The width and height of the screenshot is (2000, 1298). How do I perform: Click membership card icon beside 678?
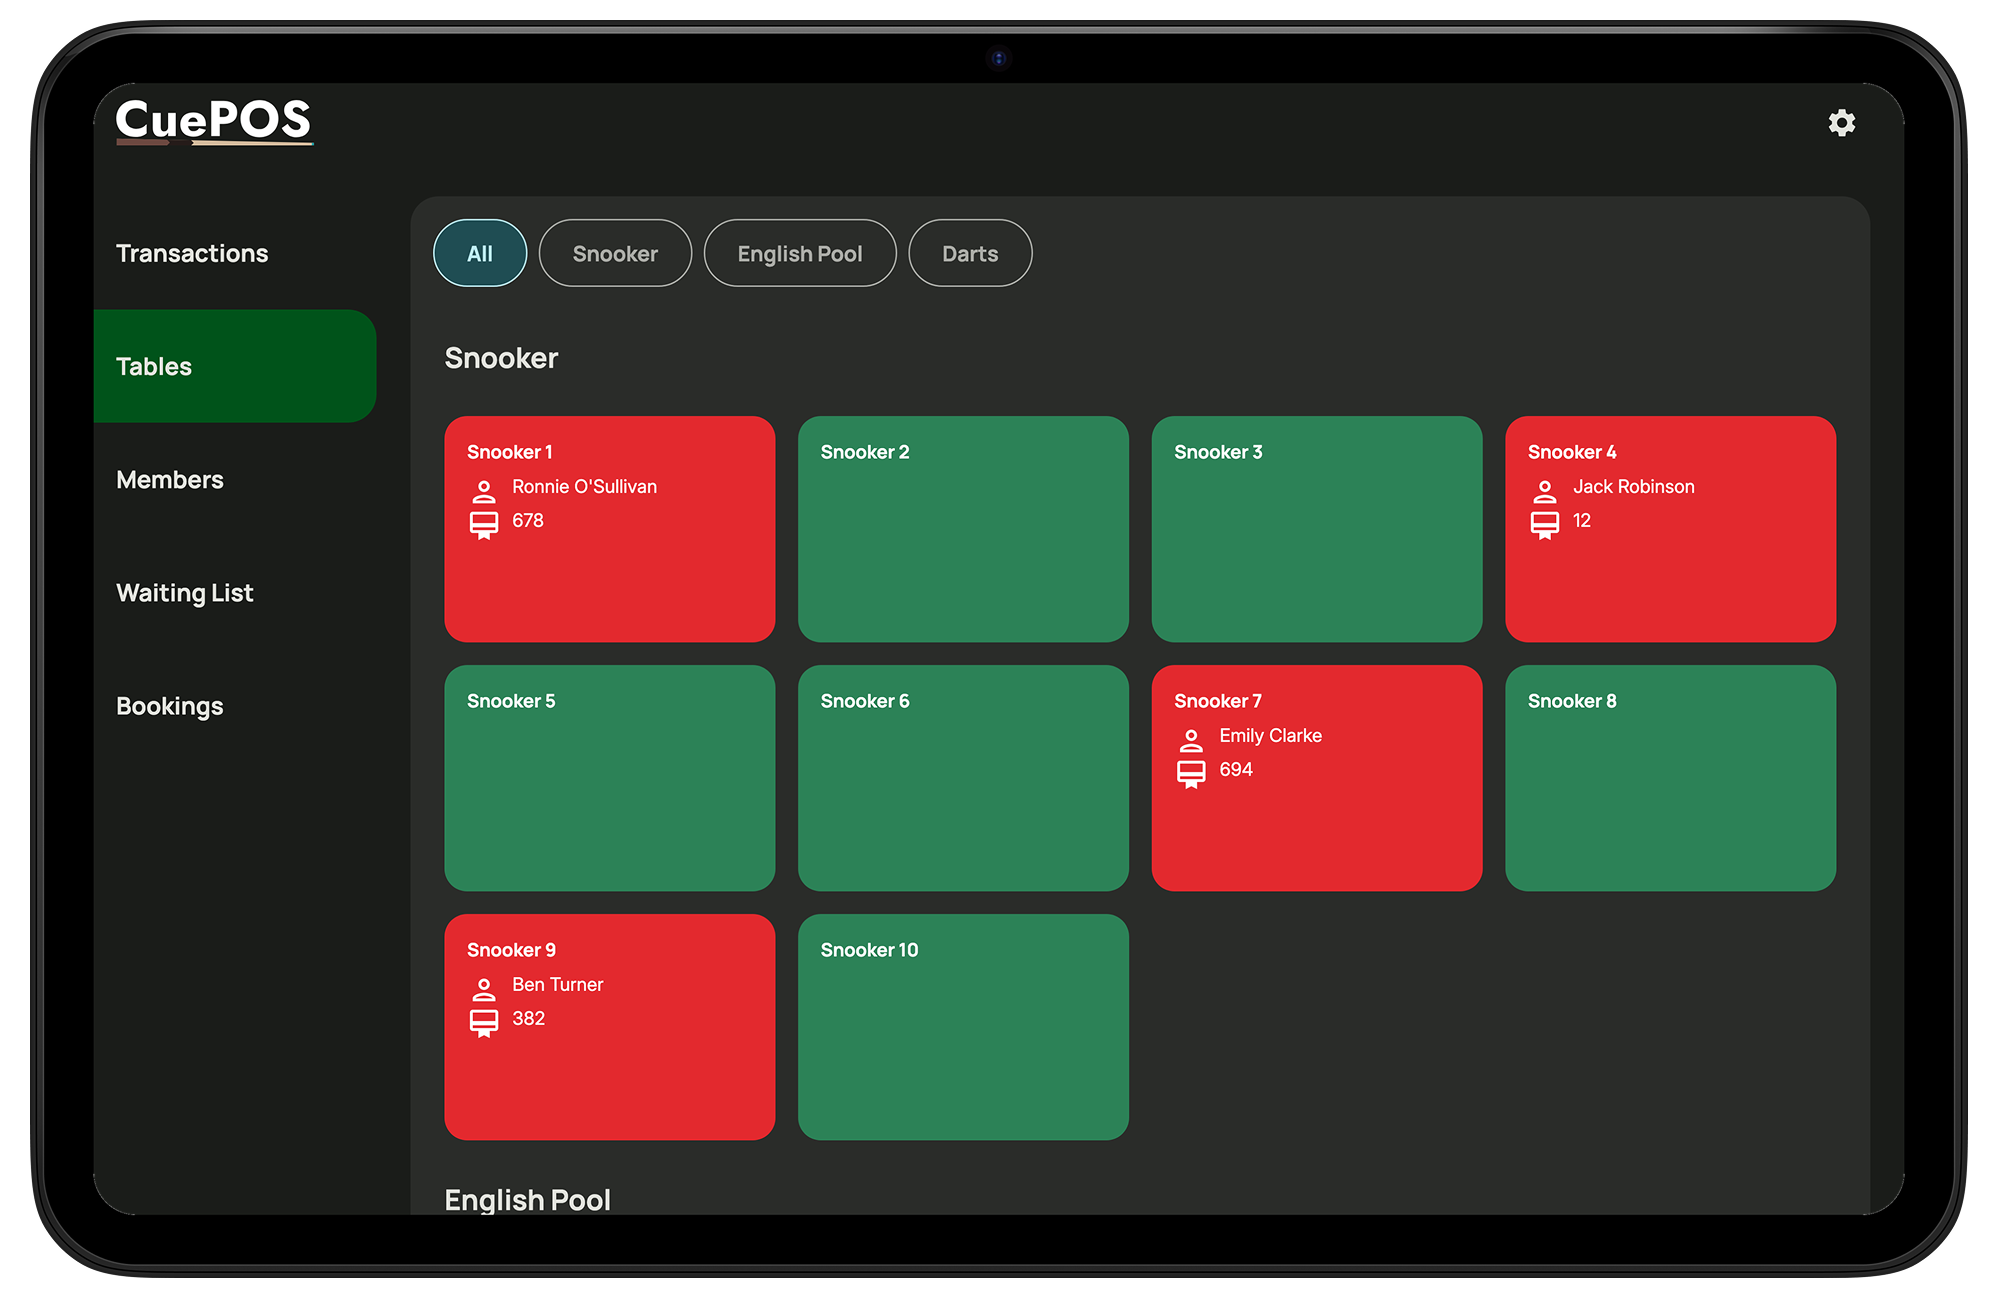click(484, 524)
